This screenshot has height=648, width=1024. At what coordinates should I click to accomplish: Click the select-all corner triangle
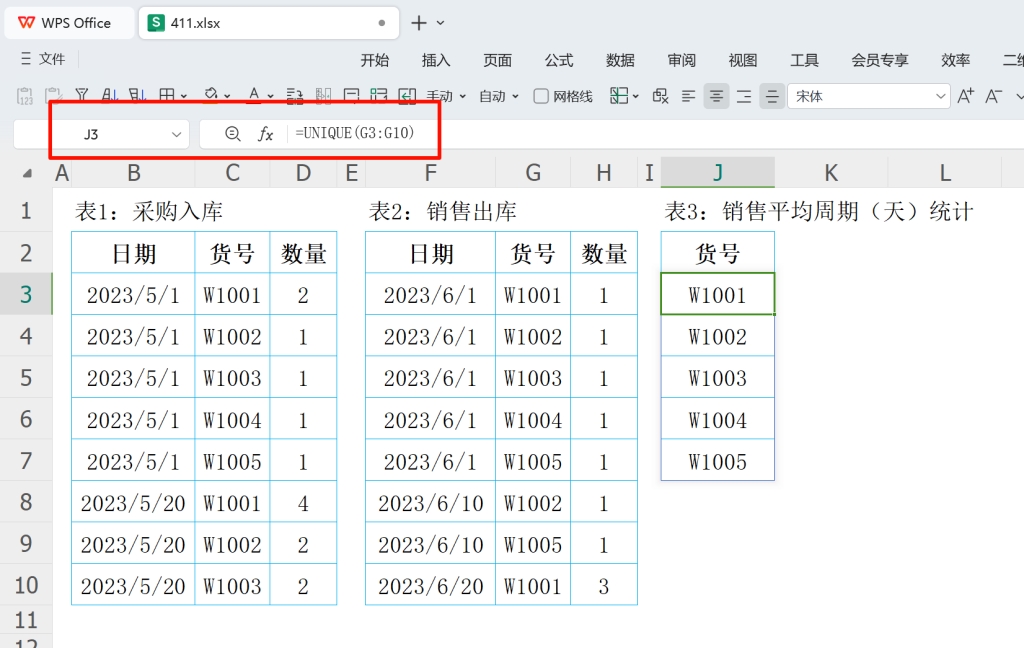(x=27, y=173)
